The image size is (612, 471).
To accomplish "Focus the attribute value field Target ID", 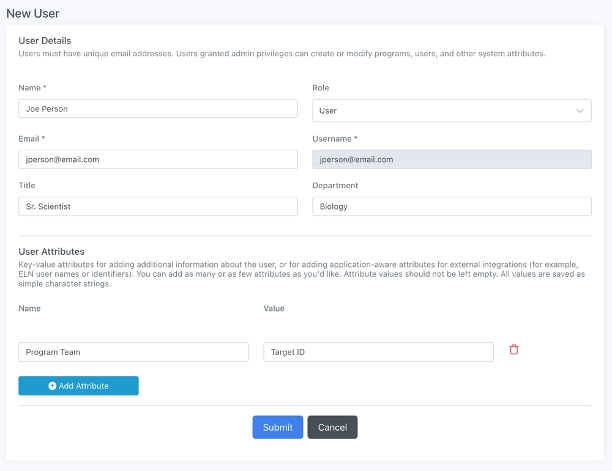I will point(378,352).
